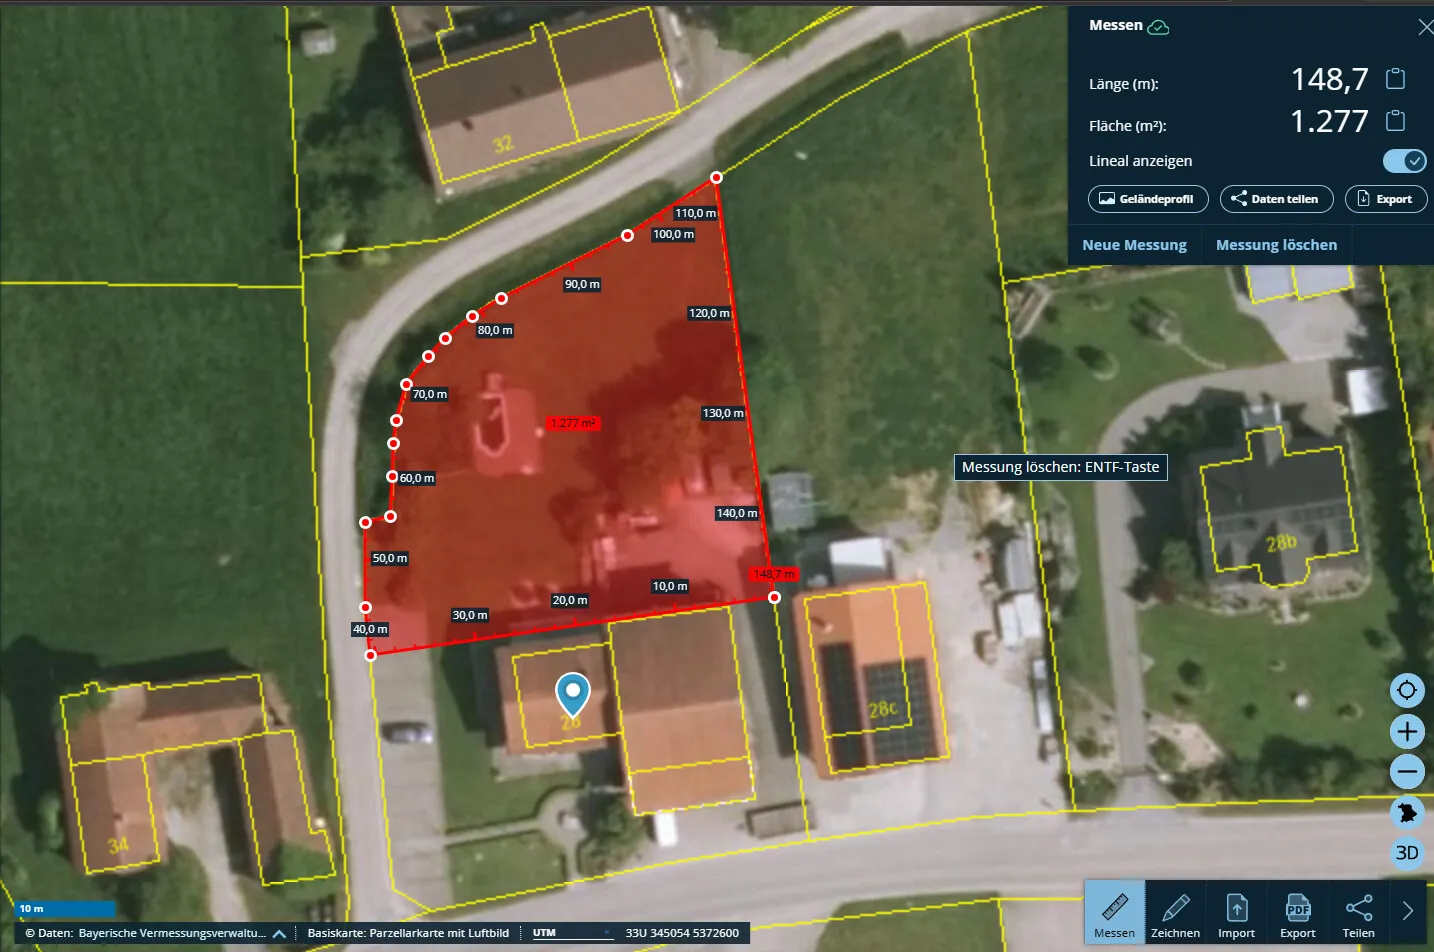Activate the Messen tool in bottom toolbar

tap(1114, 914)
